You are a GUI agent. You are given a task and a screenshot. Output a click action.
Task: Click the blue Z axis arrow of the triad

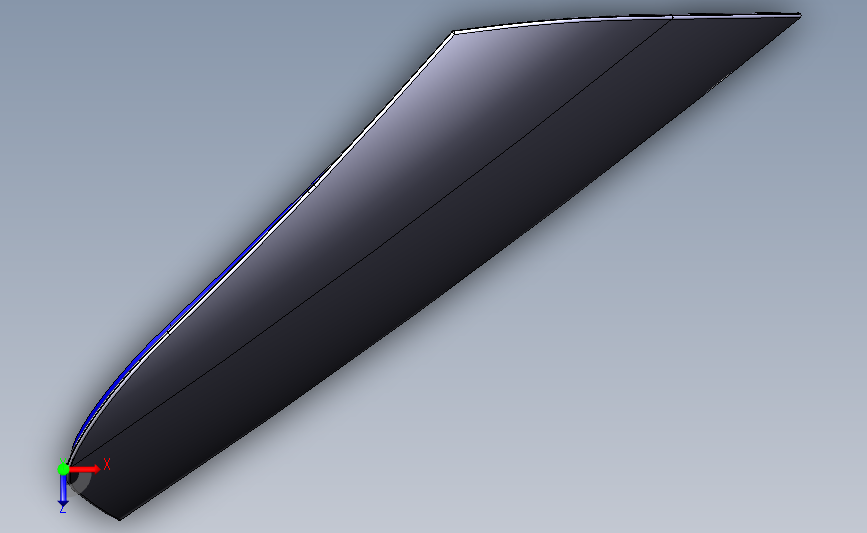(63, 491)
